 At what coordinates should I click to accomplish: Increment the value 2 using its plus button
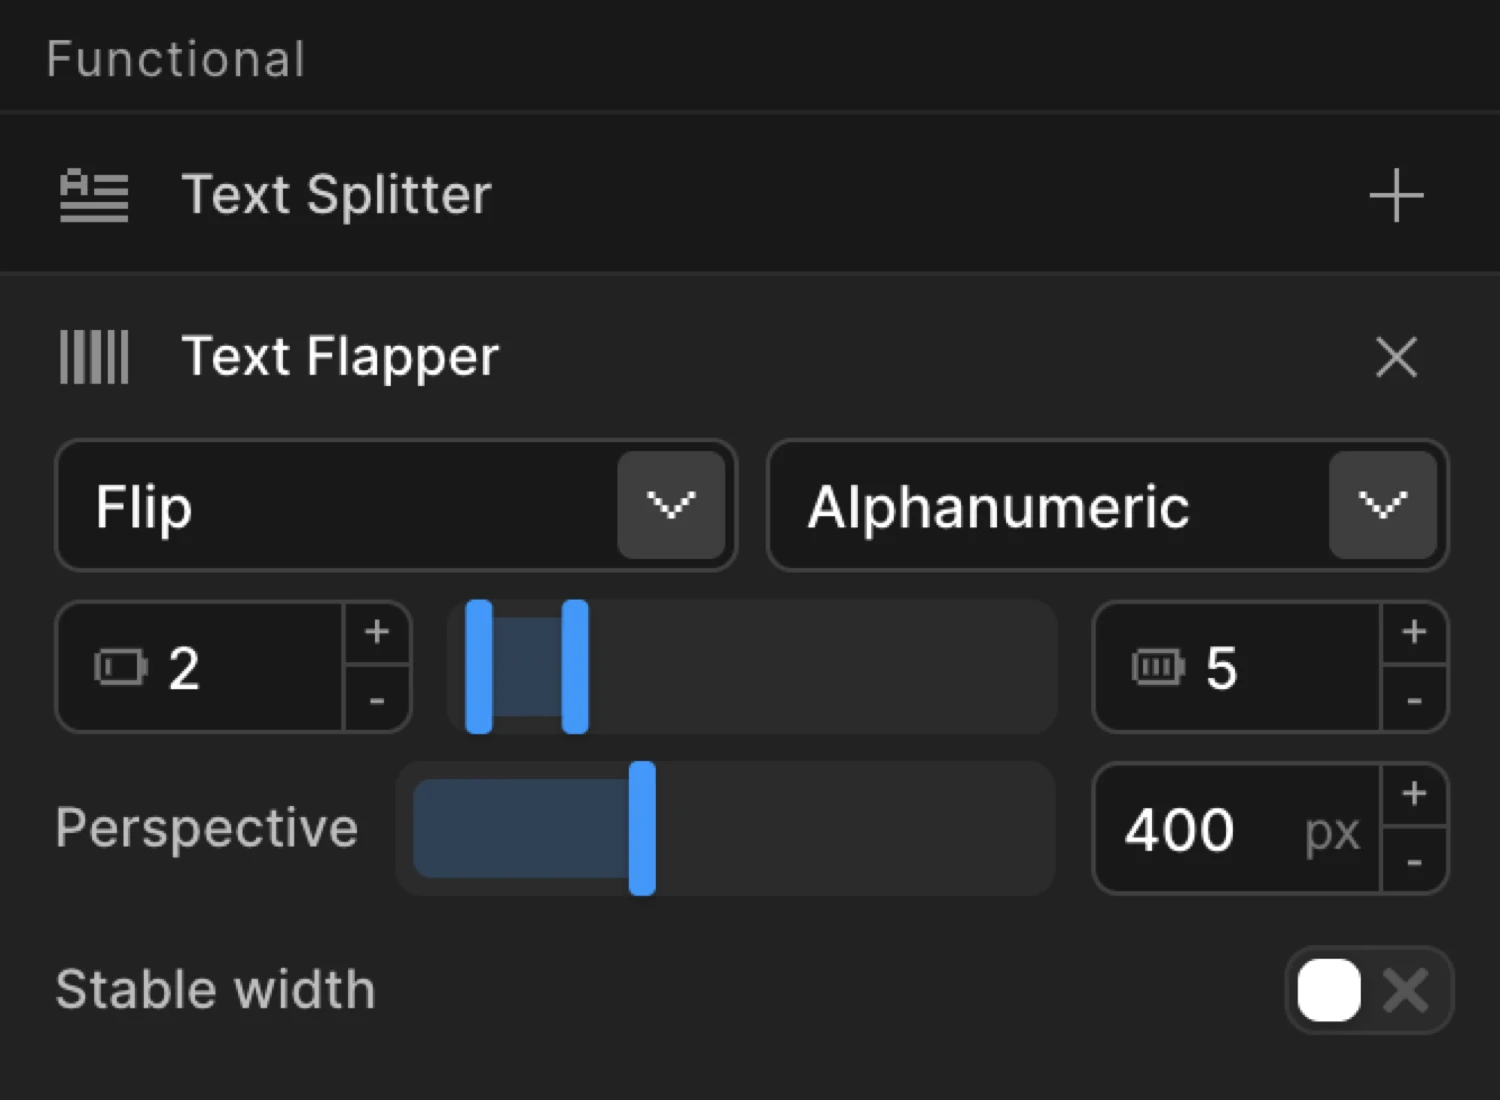[x=377, y=631]
